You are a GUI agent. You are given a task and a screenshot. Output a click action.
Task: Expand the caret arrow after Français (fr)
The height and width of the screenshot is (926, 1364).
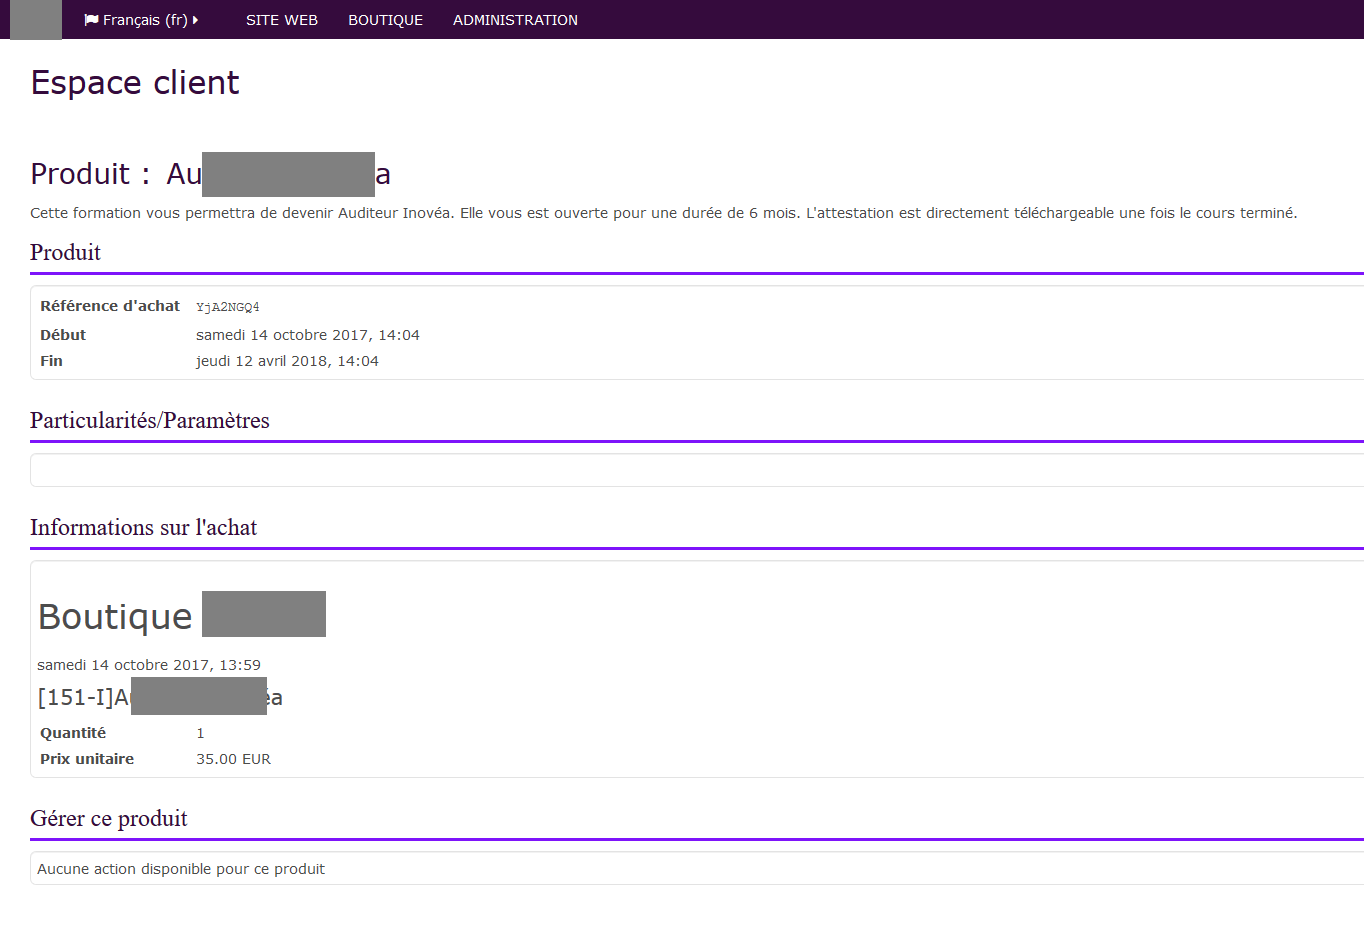196,20
